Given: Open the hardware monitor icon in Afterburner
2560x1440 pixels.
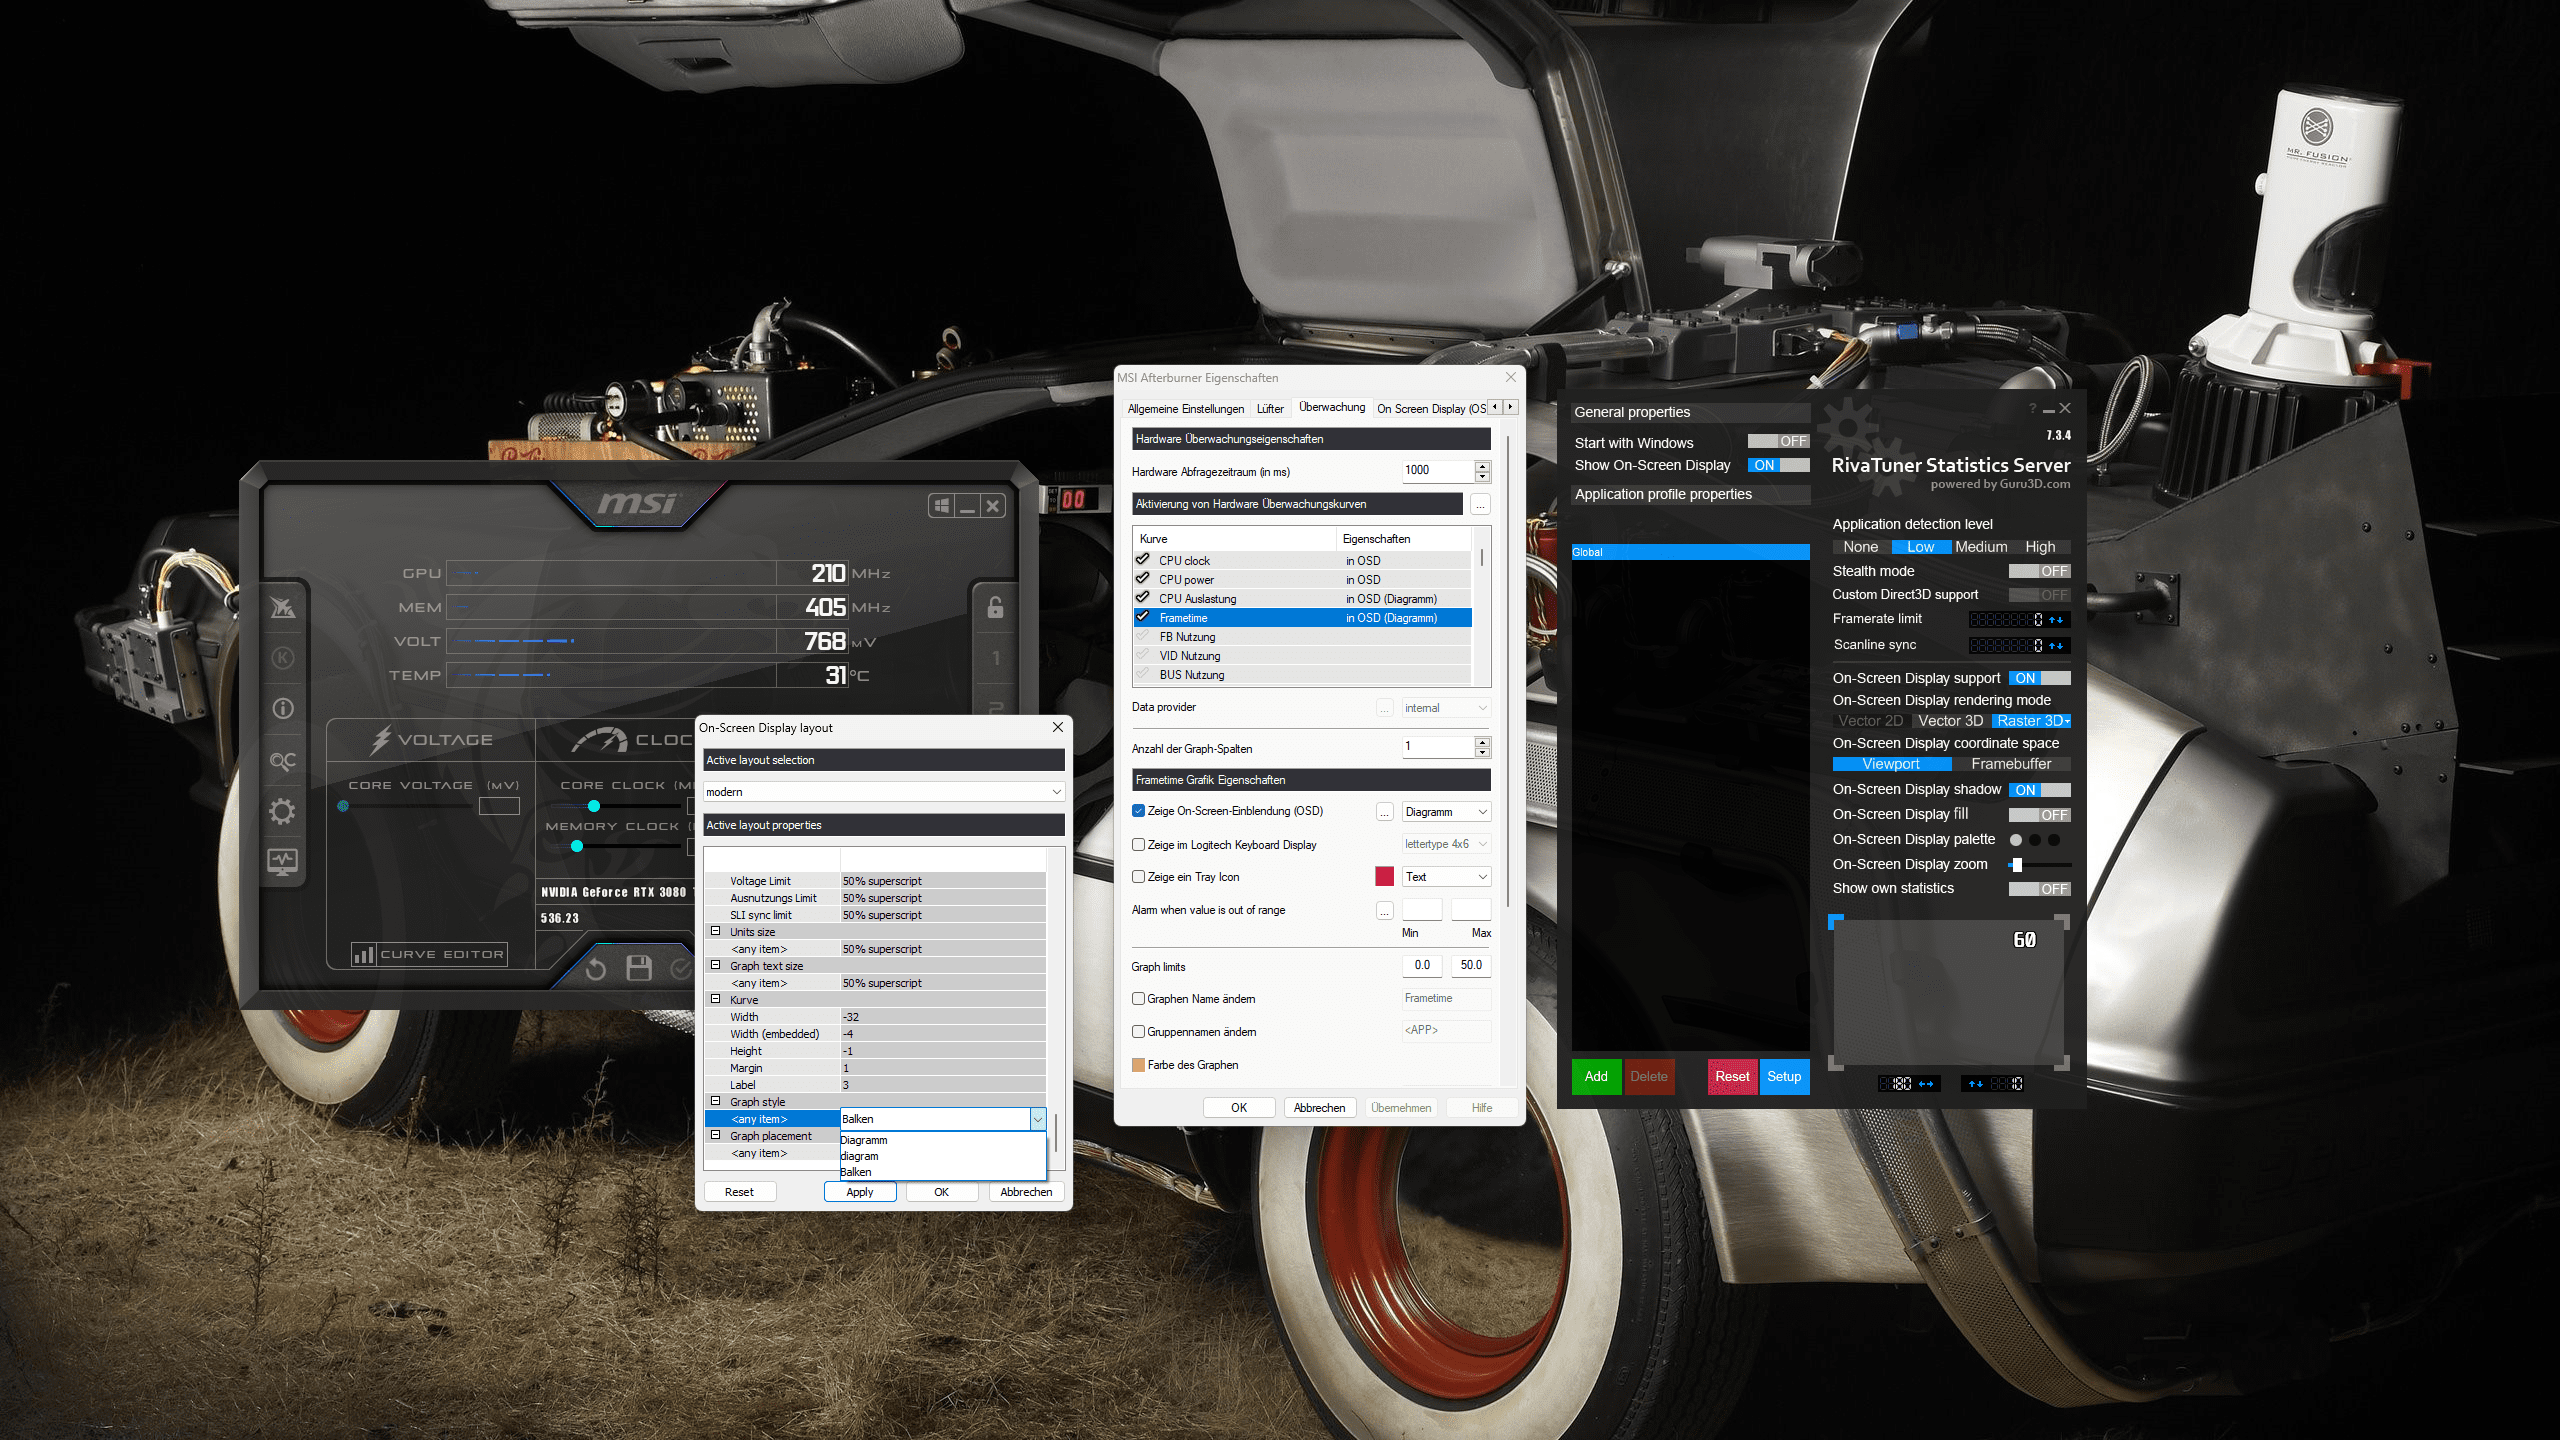Looking at the screenshot, I should pyautogui.click(x=283, y=862).
